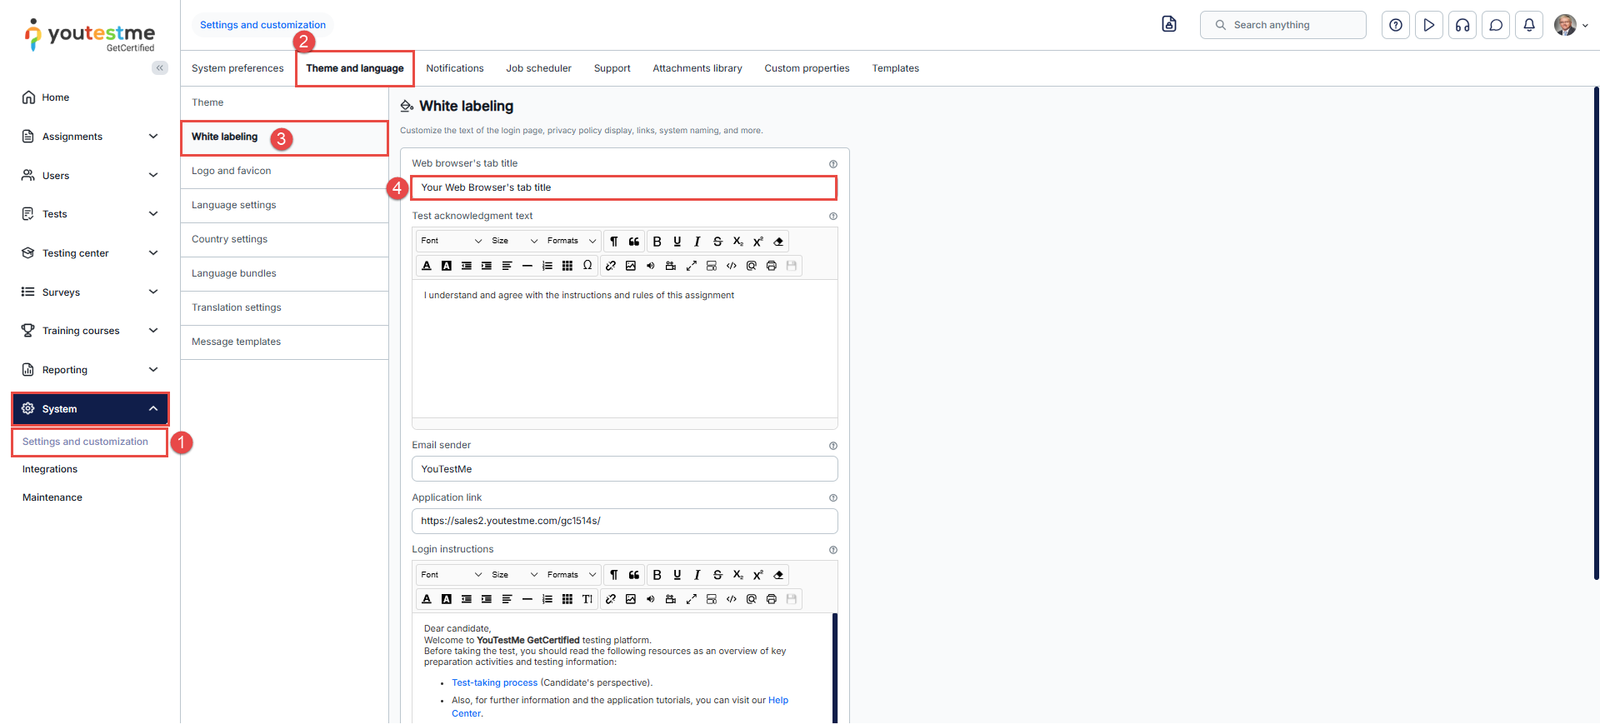This screenshot has width=1600, height=724.
Task: Open Font dropdown in Login instructions editor
Action: pyautogui.click(x=451, y=575)
